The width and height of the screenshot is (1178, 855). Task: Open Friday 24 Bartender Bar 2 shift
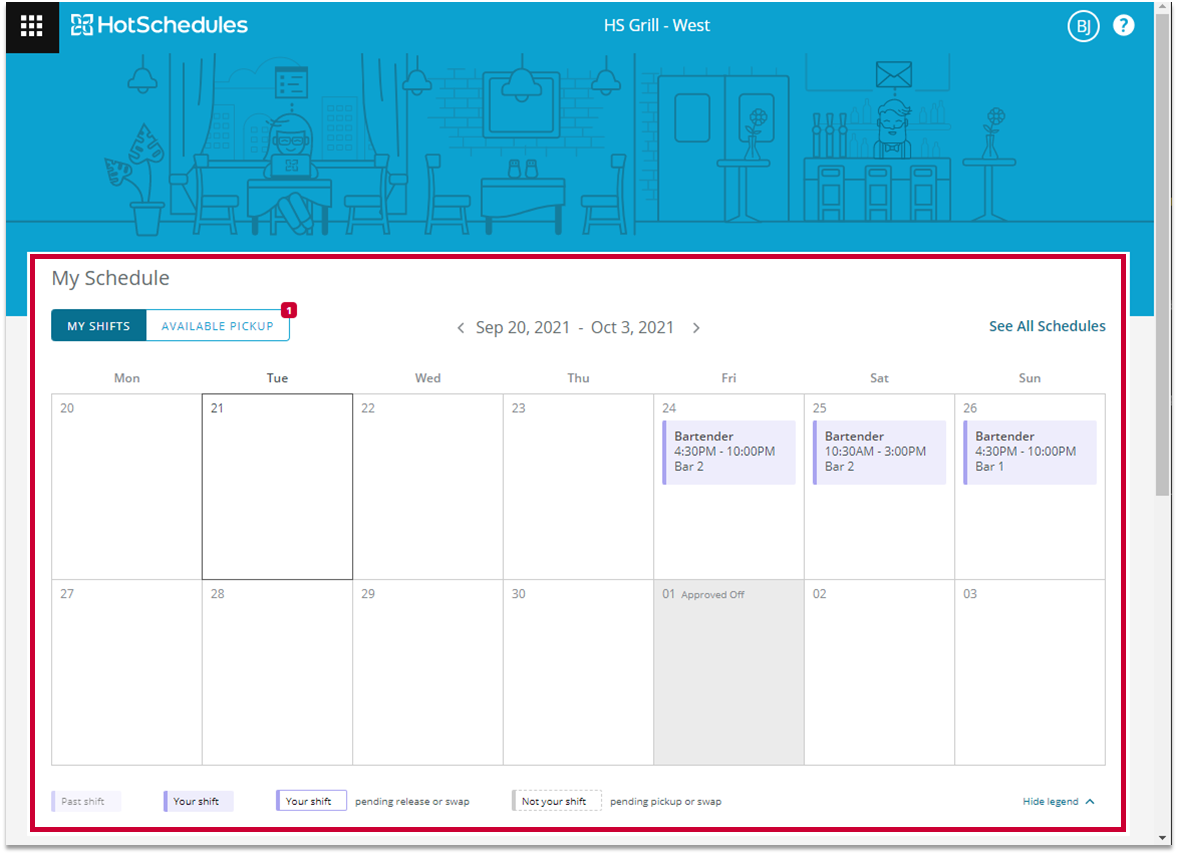[729, 452]
